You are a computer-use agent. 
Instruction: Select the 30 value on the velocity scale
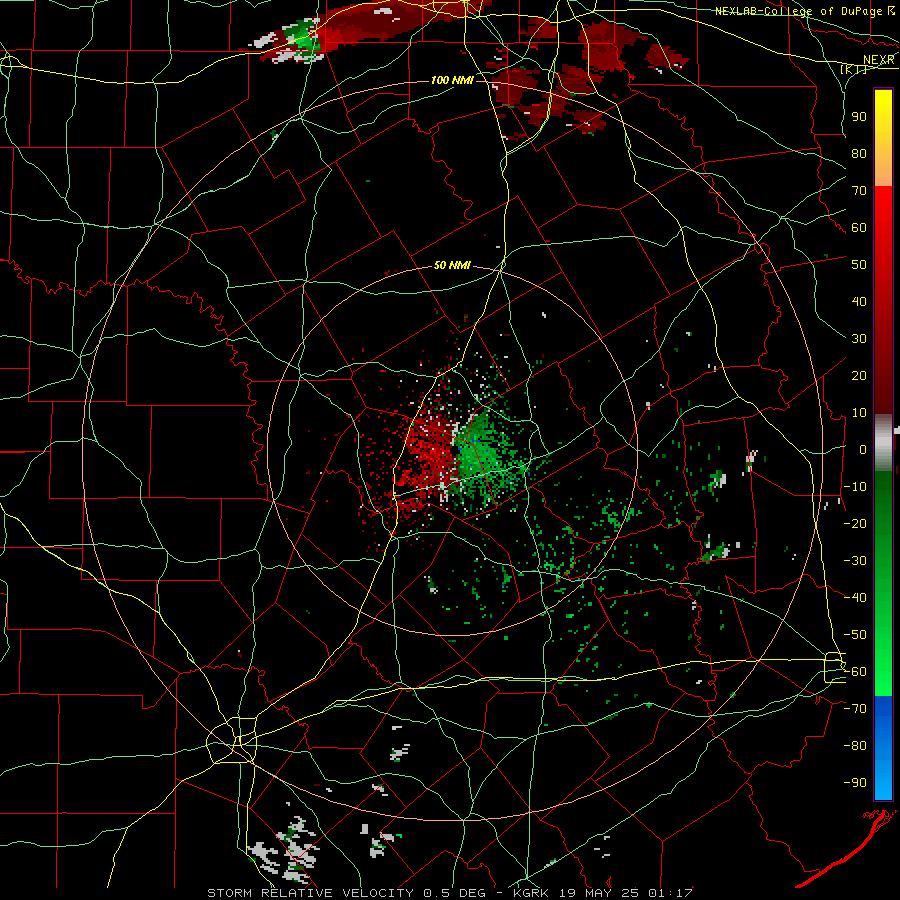point(859,339)
